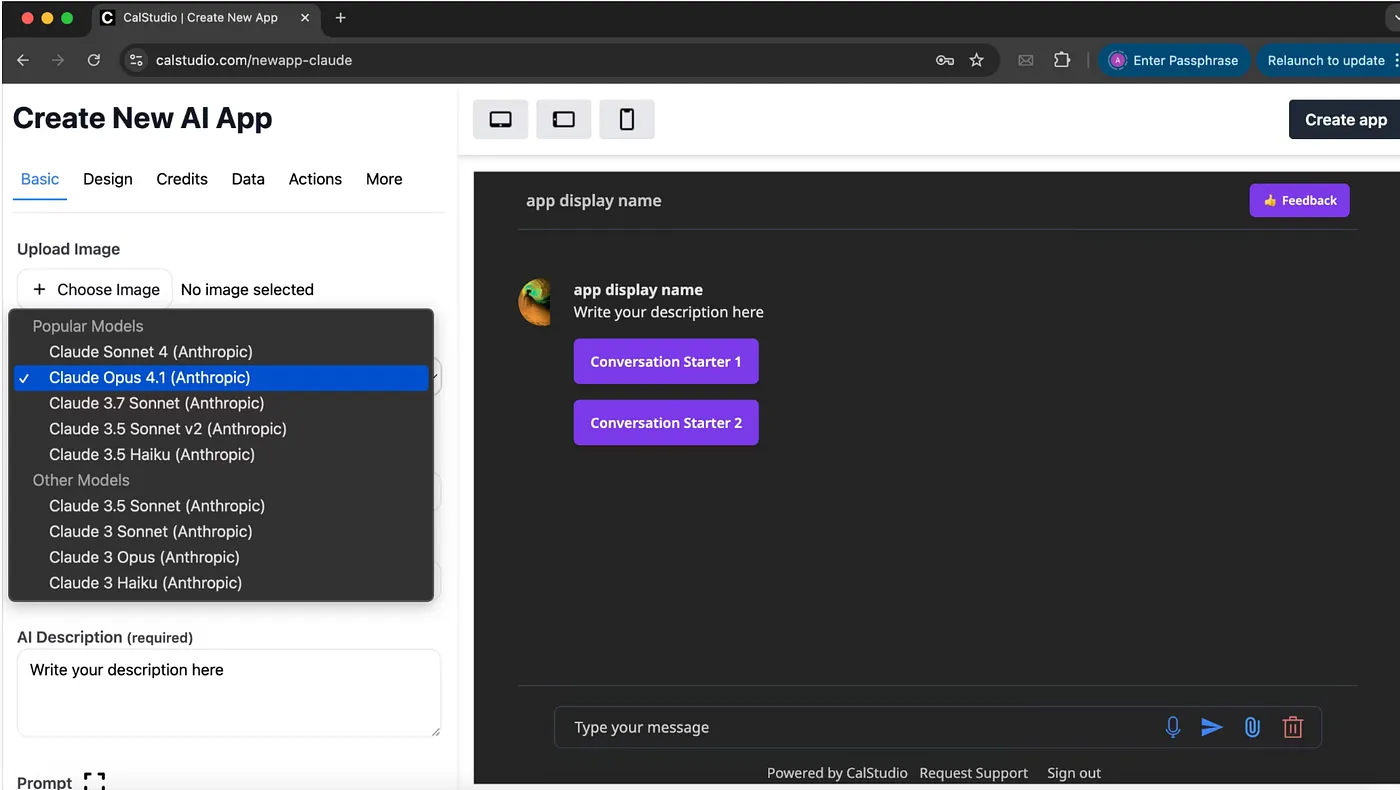Click the Create app button
This screenshot has height=790, width=1400.
click(x=1345, y=119)
